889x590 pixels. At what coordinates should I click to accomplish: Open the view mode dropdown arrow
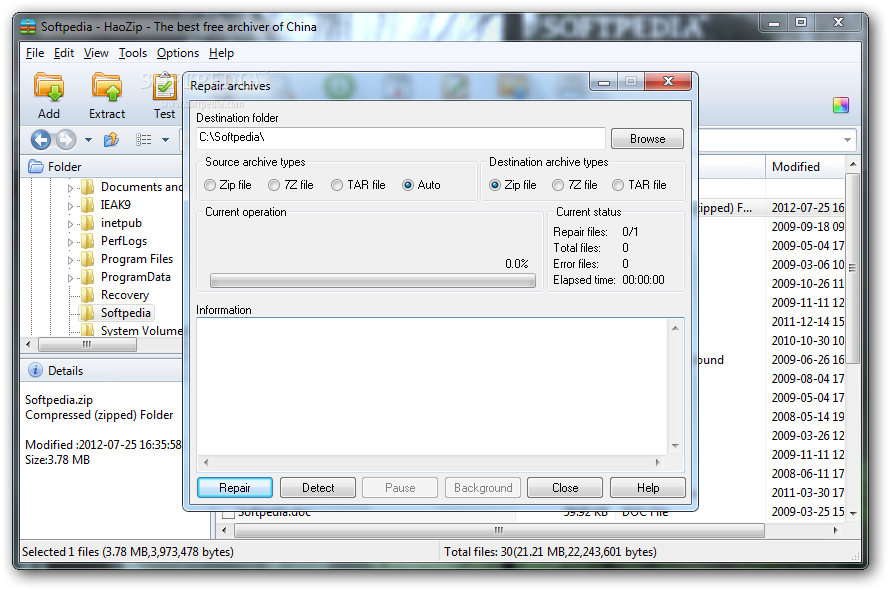(x=165, y=140)
